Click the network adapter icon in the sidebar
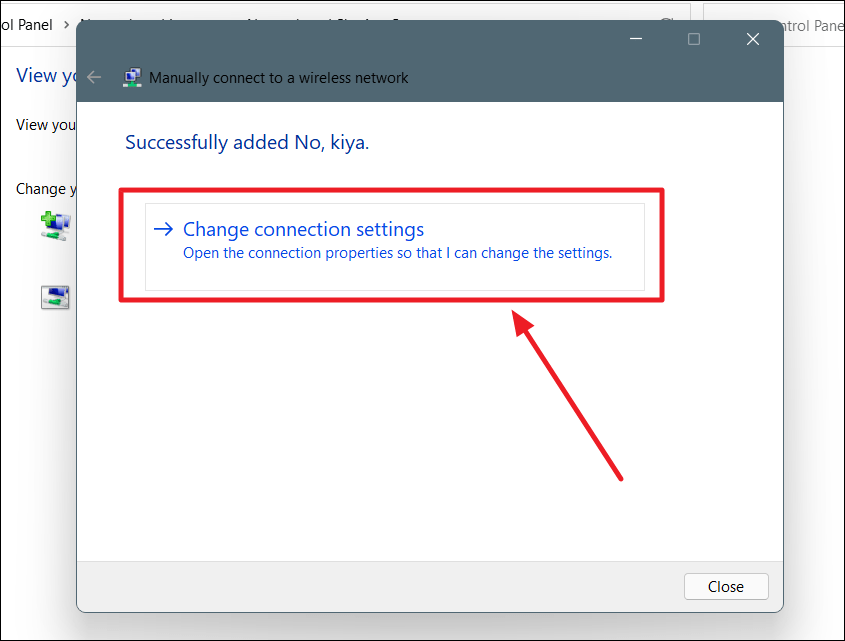The image size is (845, 641). 55,296
